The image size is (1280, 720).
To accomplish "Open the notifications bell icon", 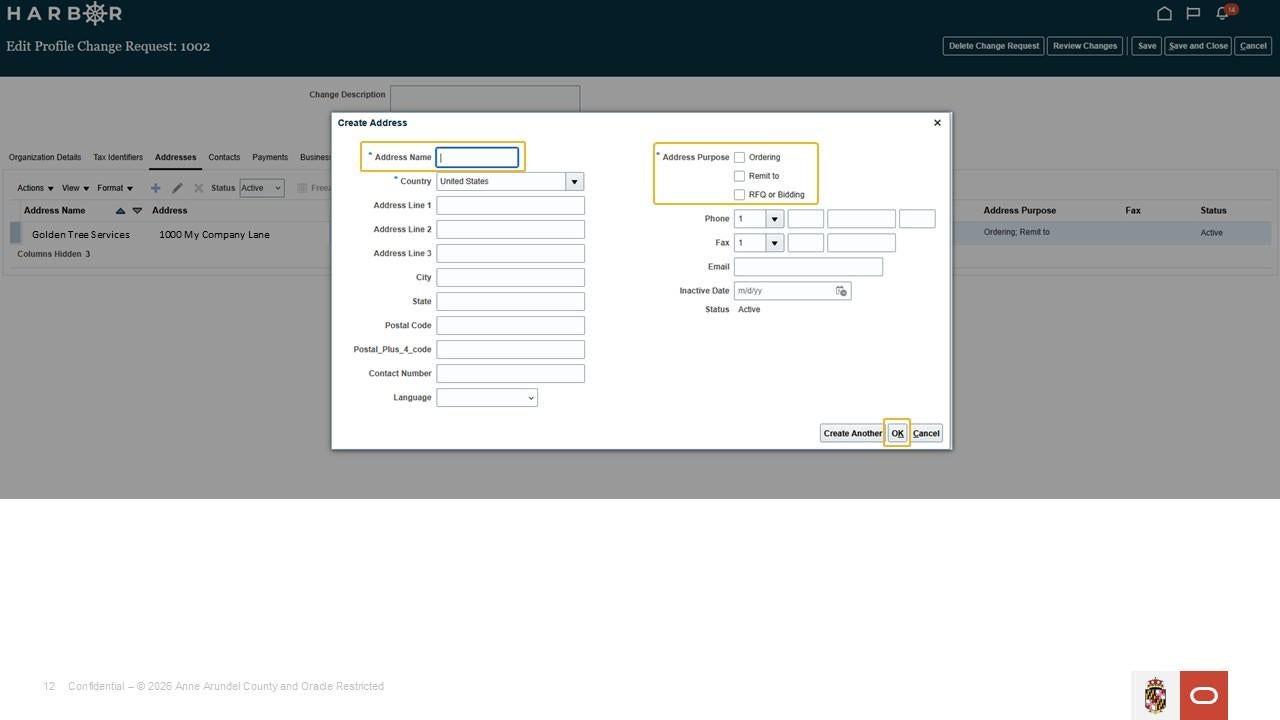I will coord(1222,13).
